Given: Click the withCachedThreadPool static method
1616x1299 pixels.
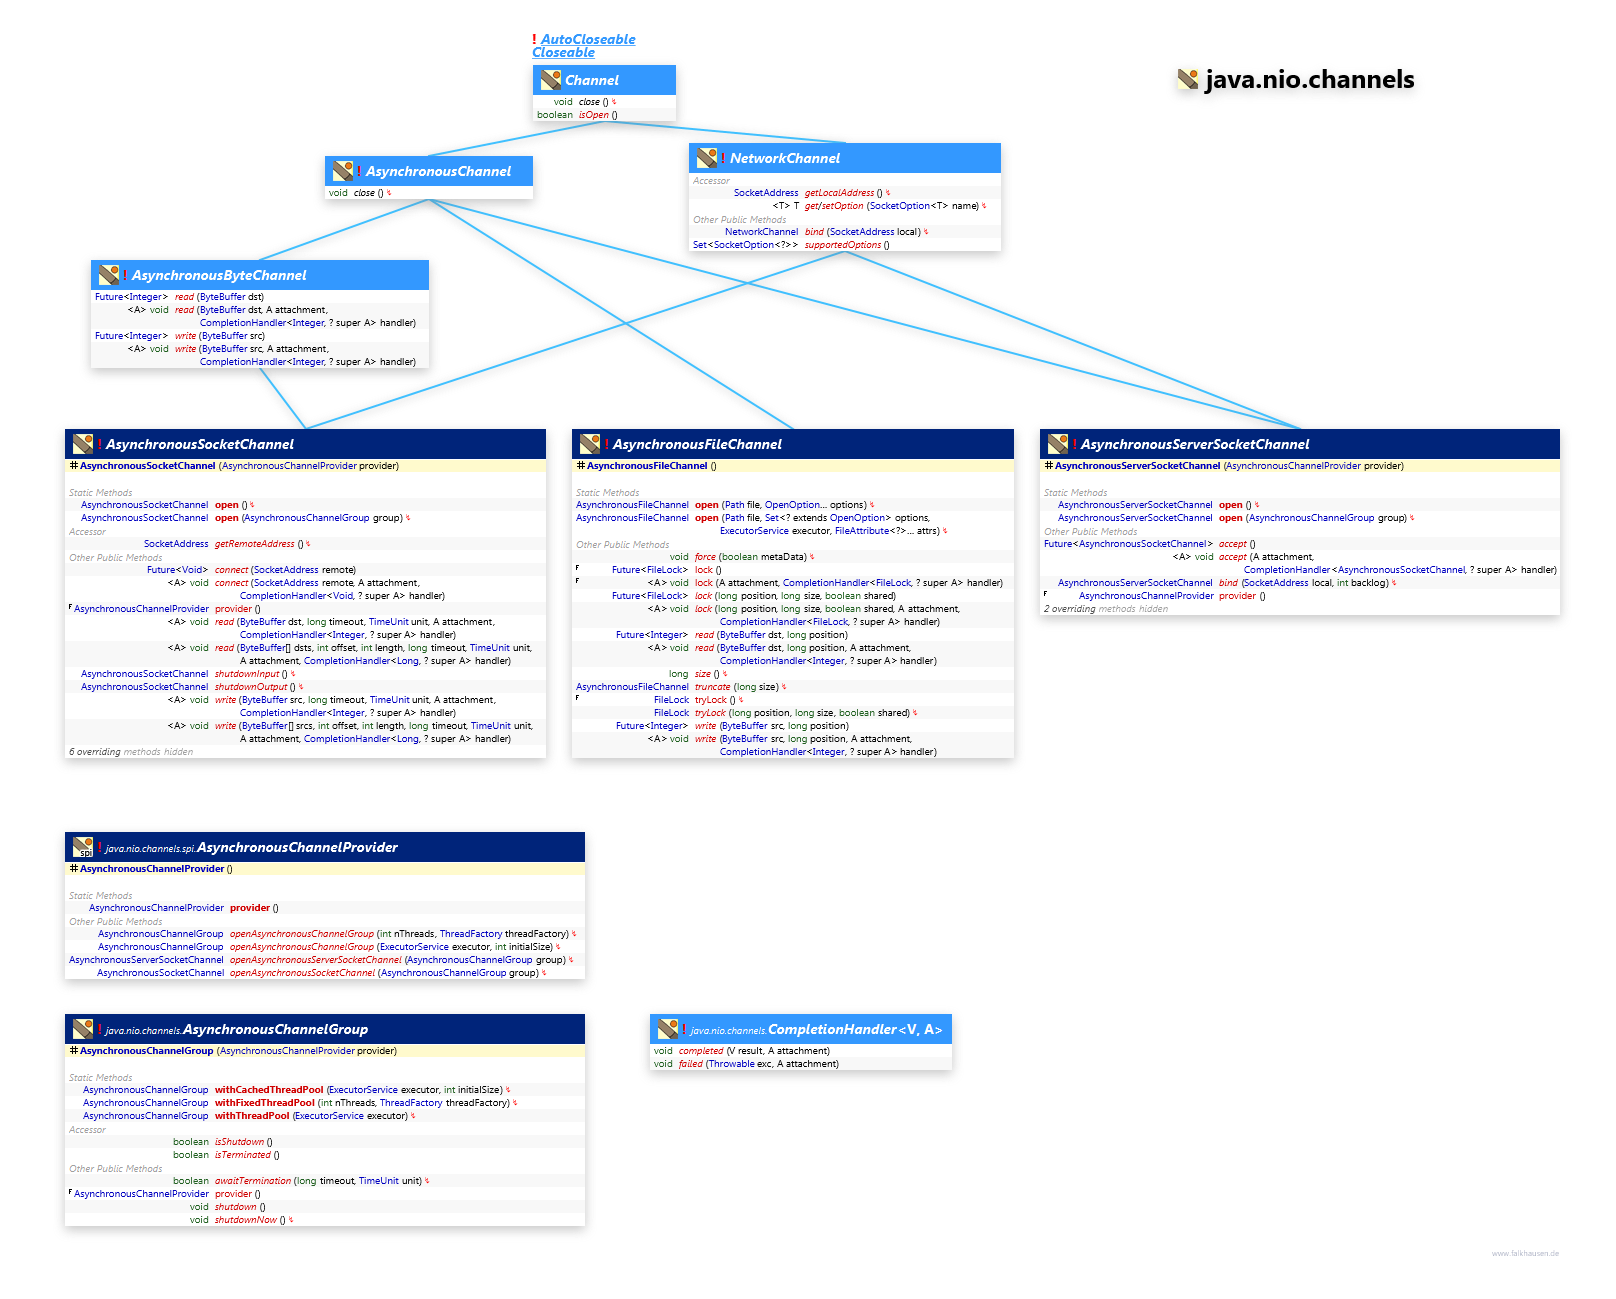Looking at the screenshot, I should pos(269,1090).
